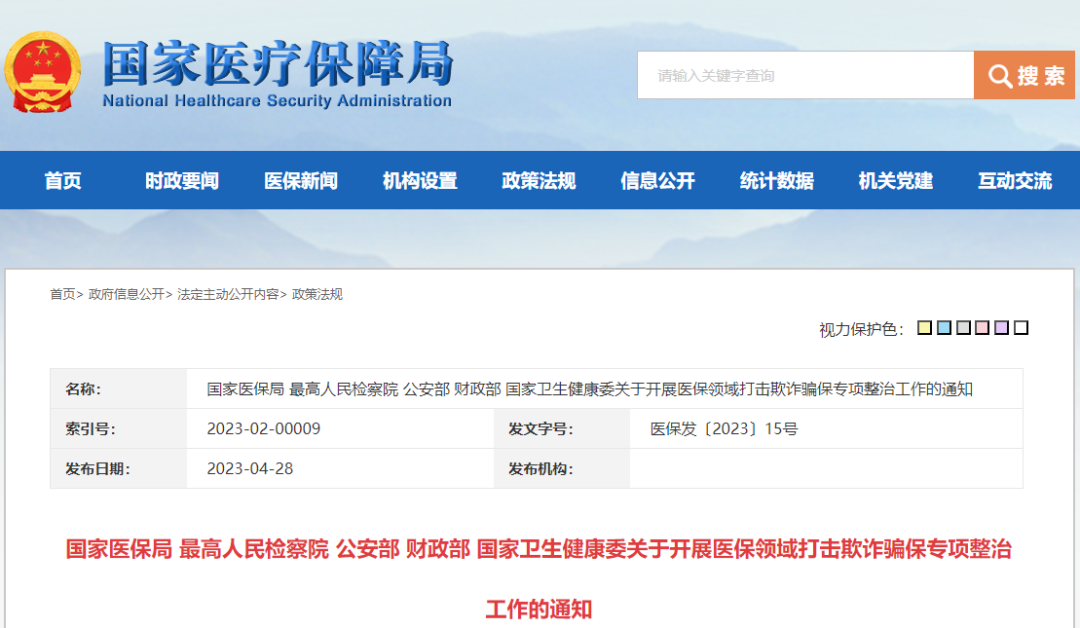Open the 时政要闻 menu item

click(182, 180)
